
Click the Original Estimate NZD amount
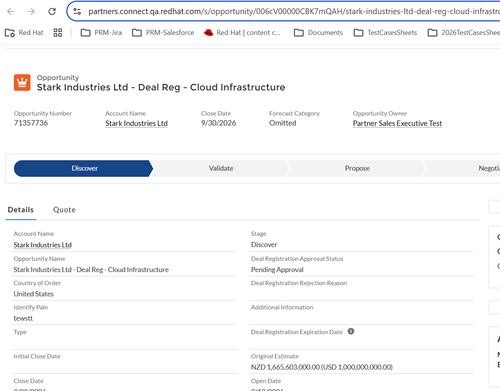[322, 367]
